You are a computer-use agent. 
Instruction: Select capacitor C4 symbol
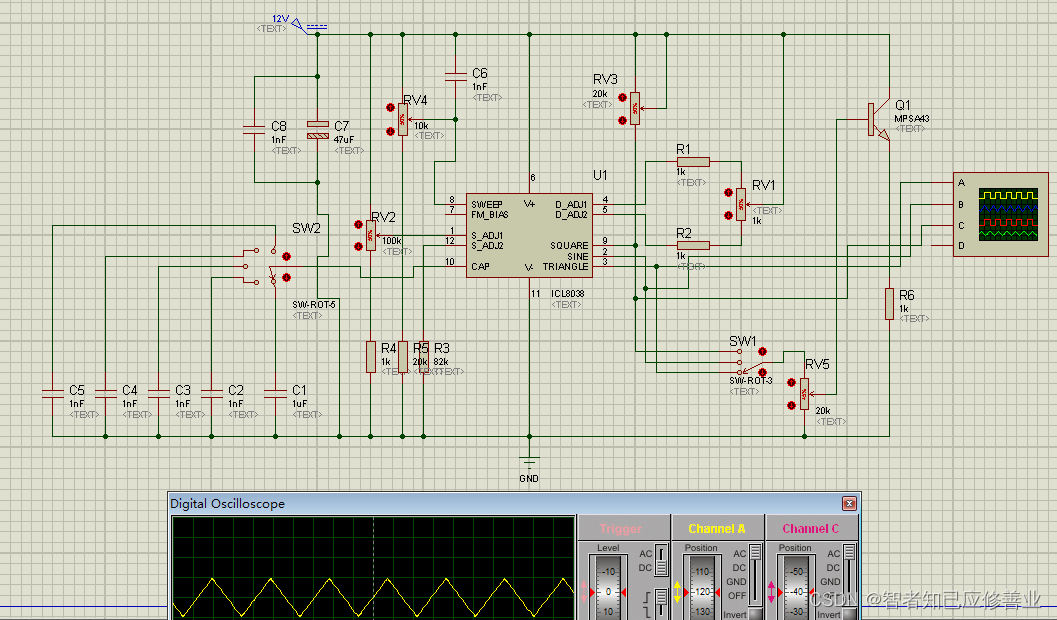[105, 393]
